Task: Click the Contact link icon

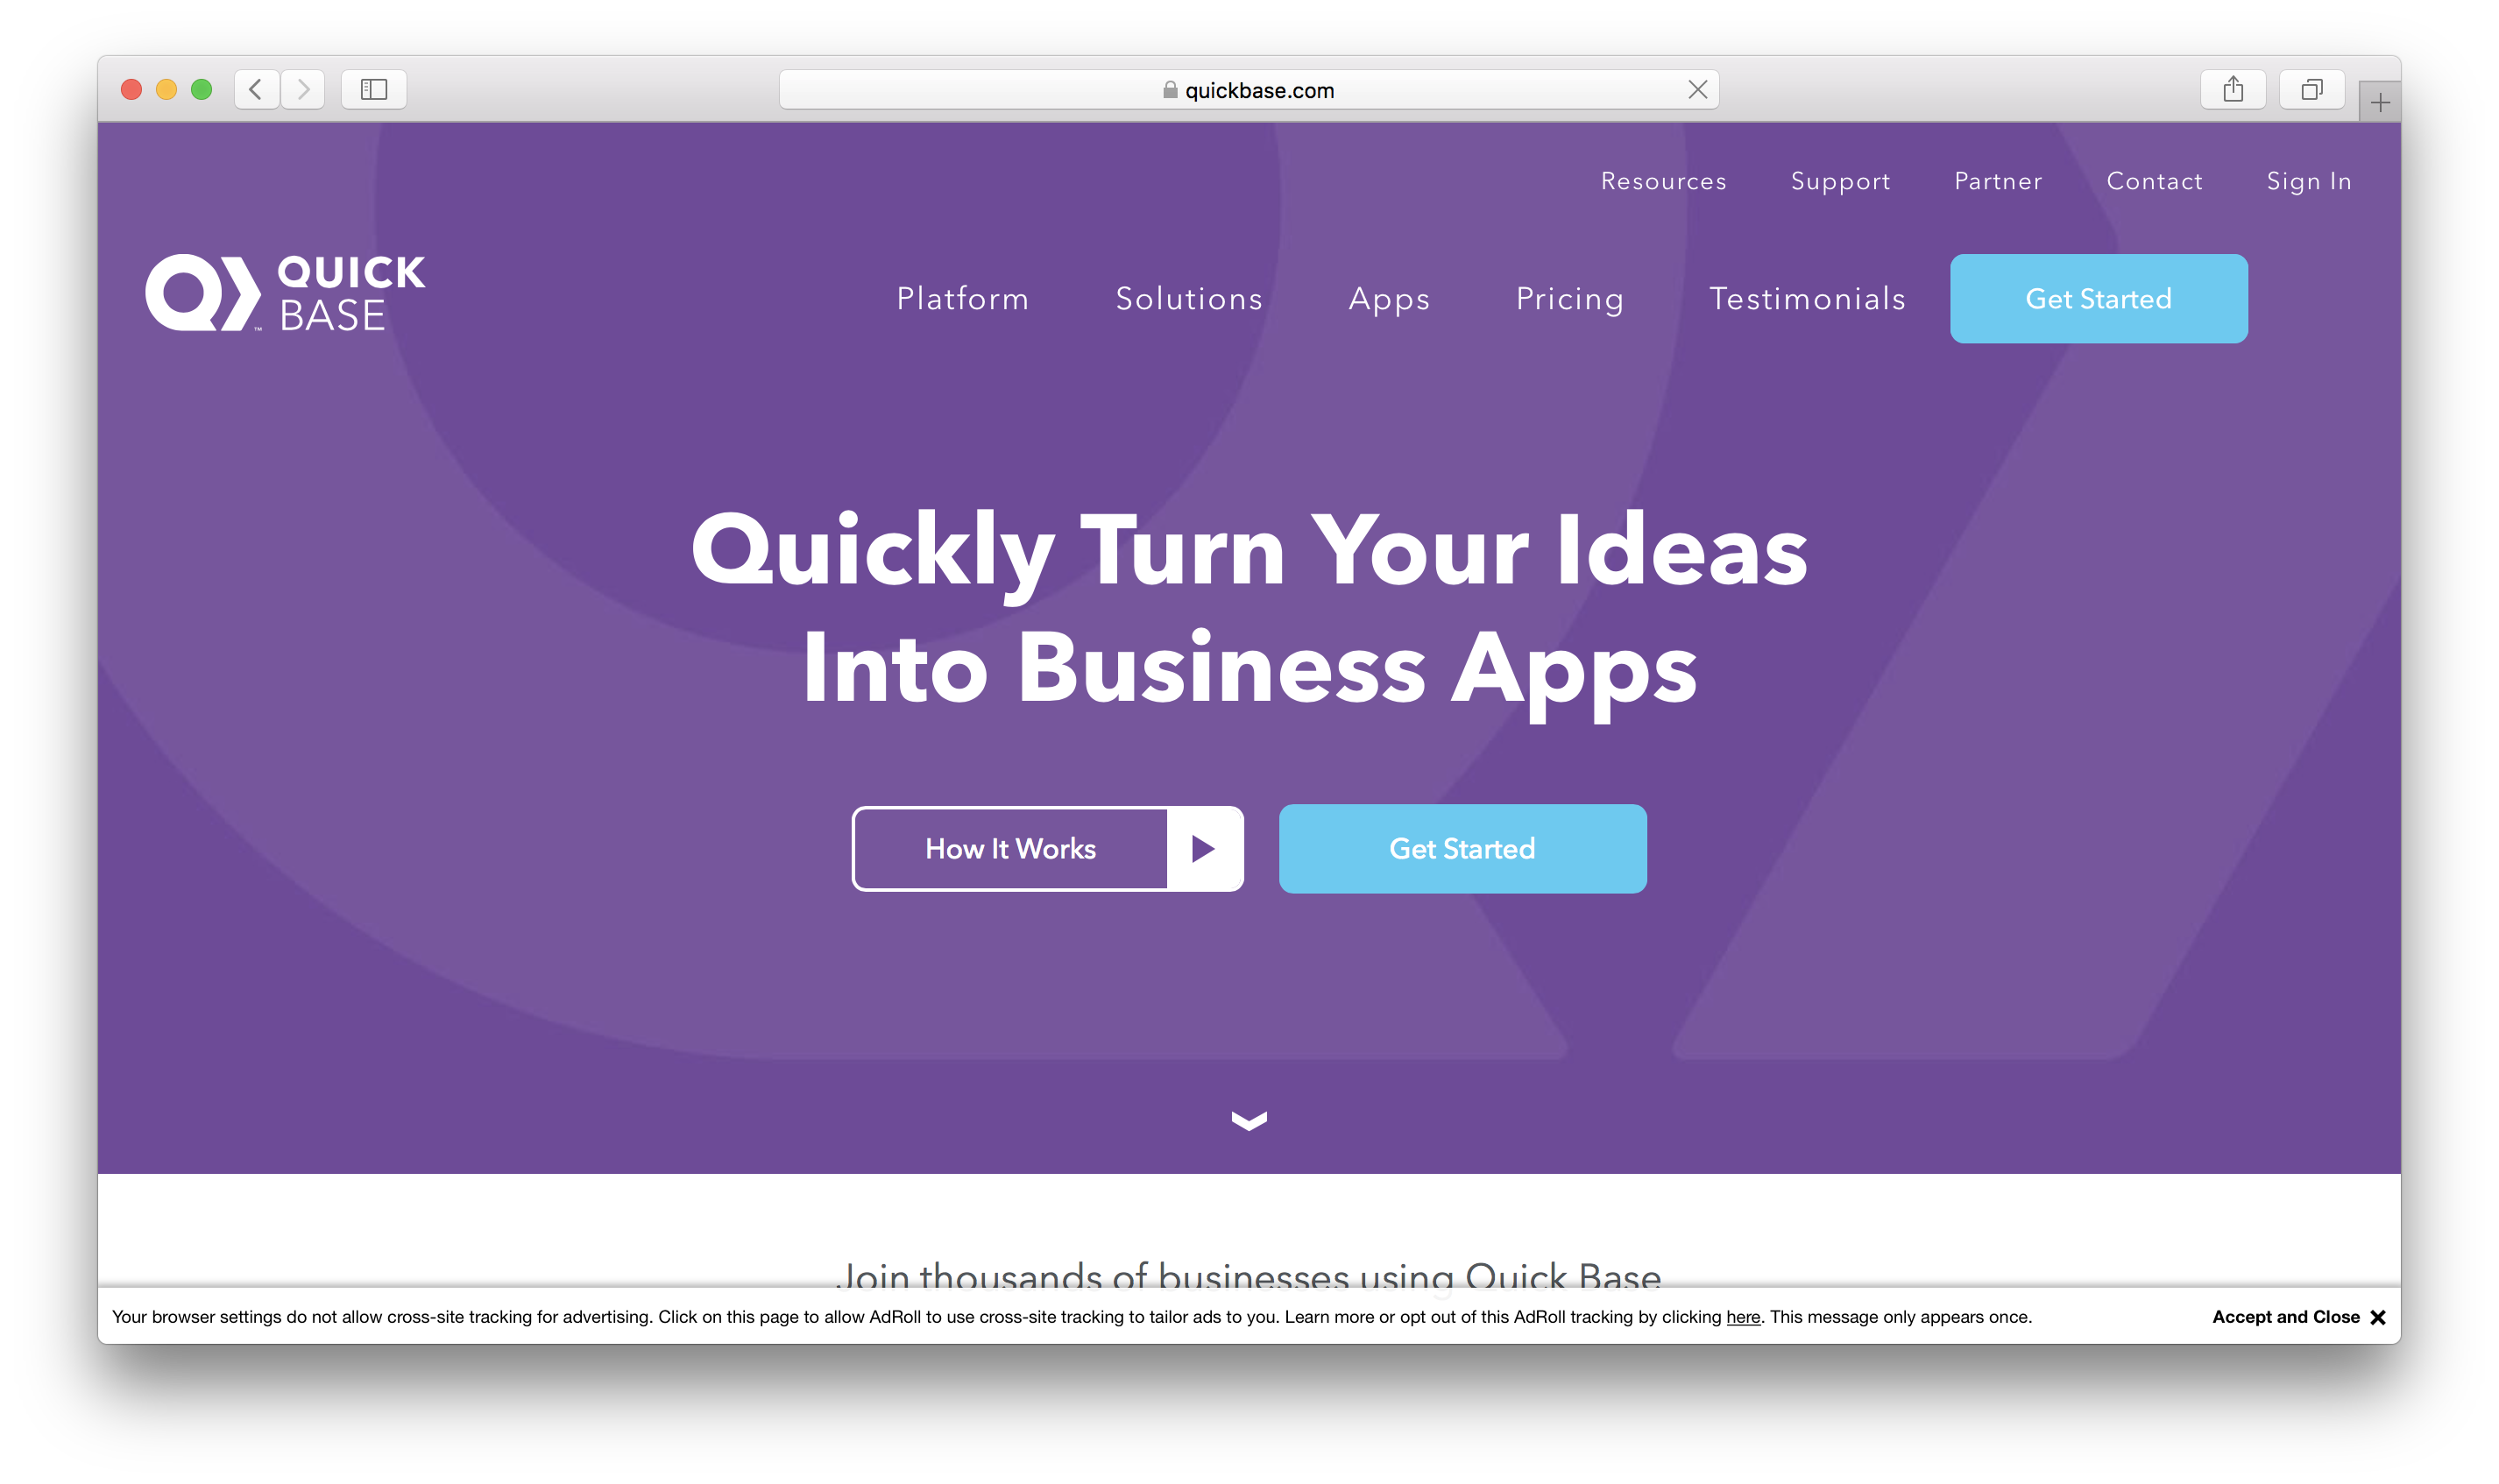Action: tap(2155, 180)
